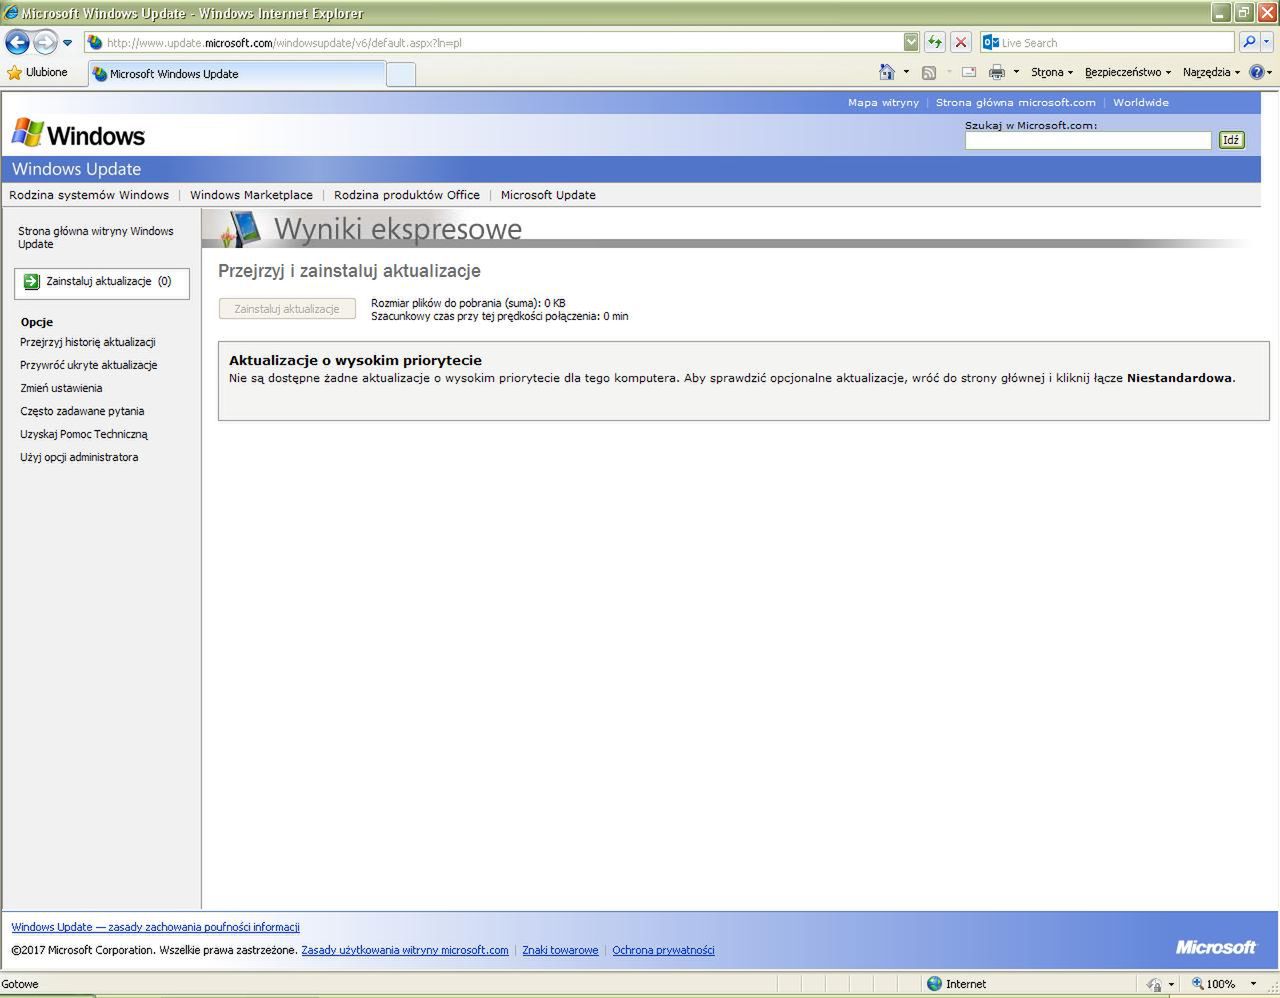The height and width of the screenshot is (998, 1280).
Task: Click Zmień ustawienia link
Action: click(61, 388)
